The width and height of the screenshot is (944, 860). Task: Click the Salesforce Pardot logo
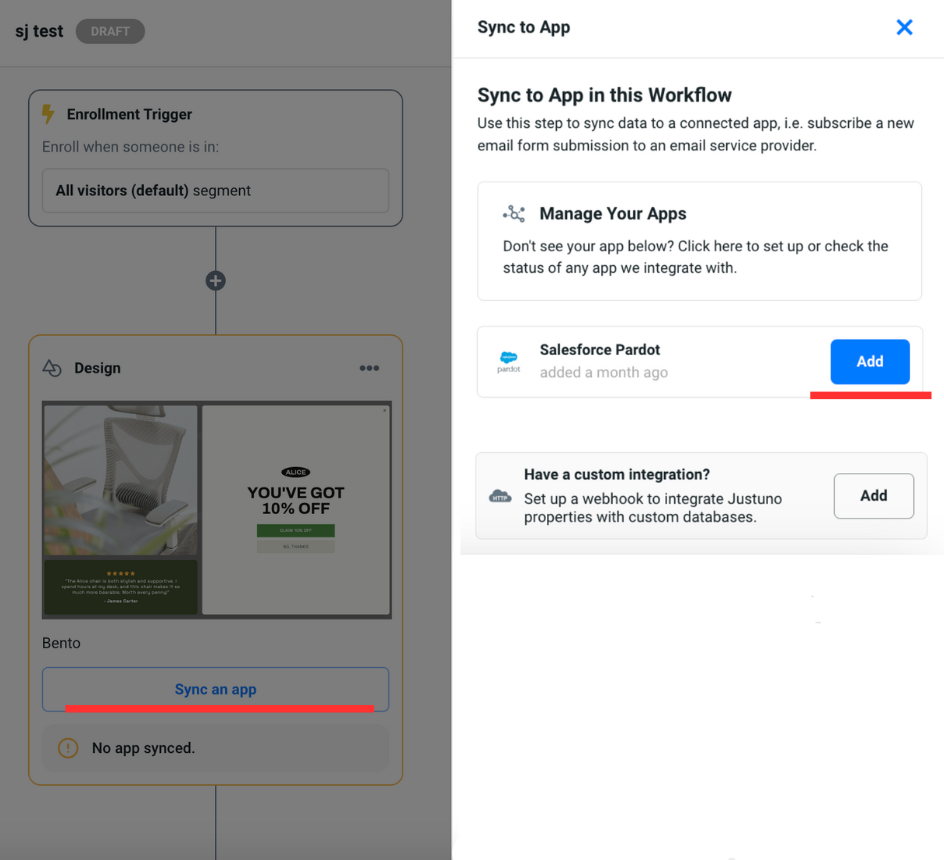(x=509, y=361)
